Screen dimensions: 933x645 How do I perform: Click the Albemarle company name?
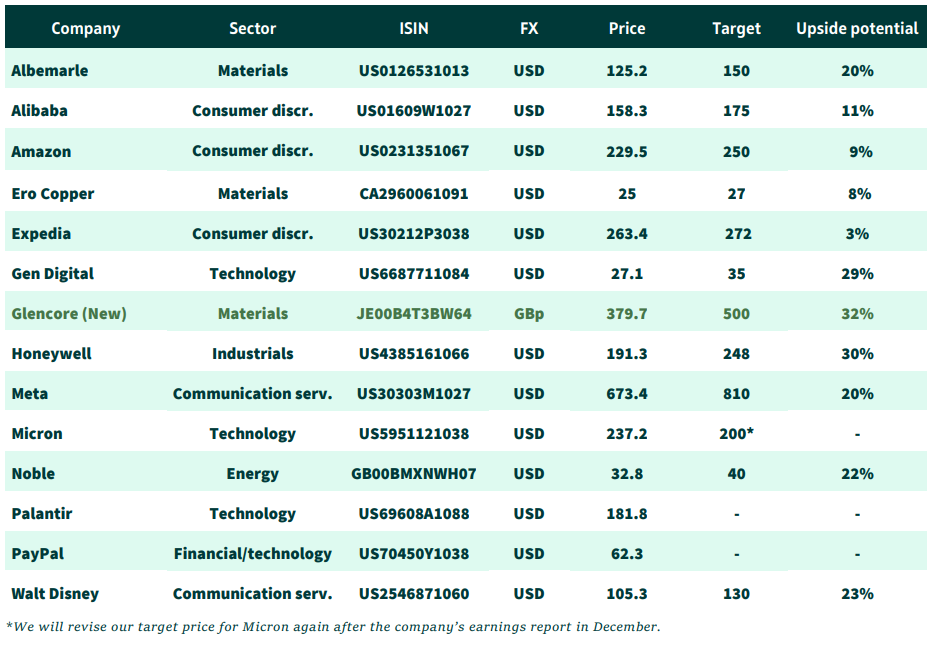point(50,71)
